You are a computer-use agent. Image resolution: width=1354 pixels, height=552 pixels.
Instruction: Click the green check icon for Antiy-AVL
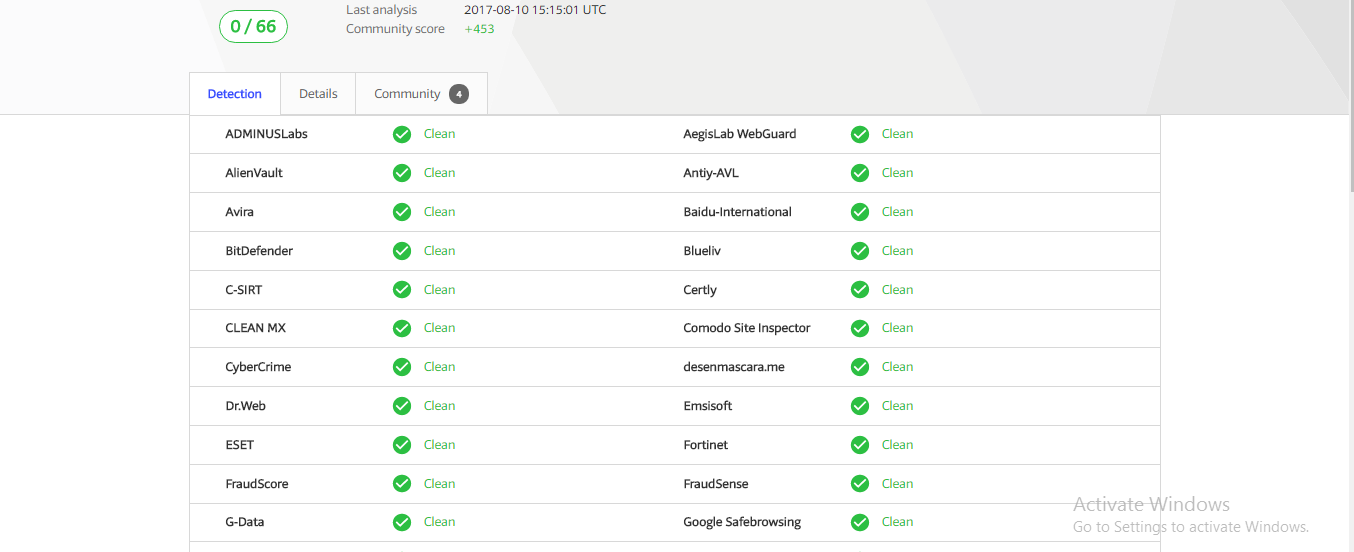coord(860,173)
